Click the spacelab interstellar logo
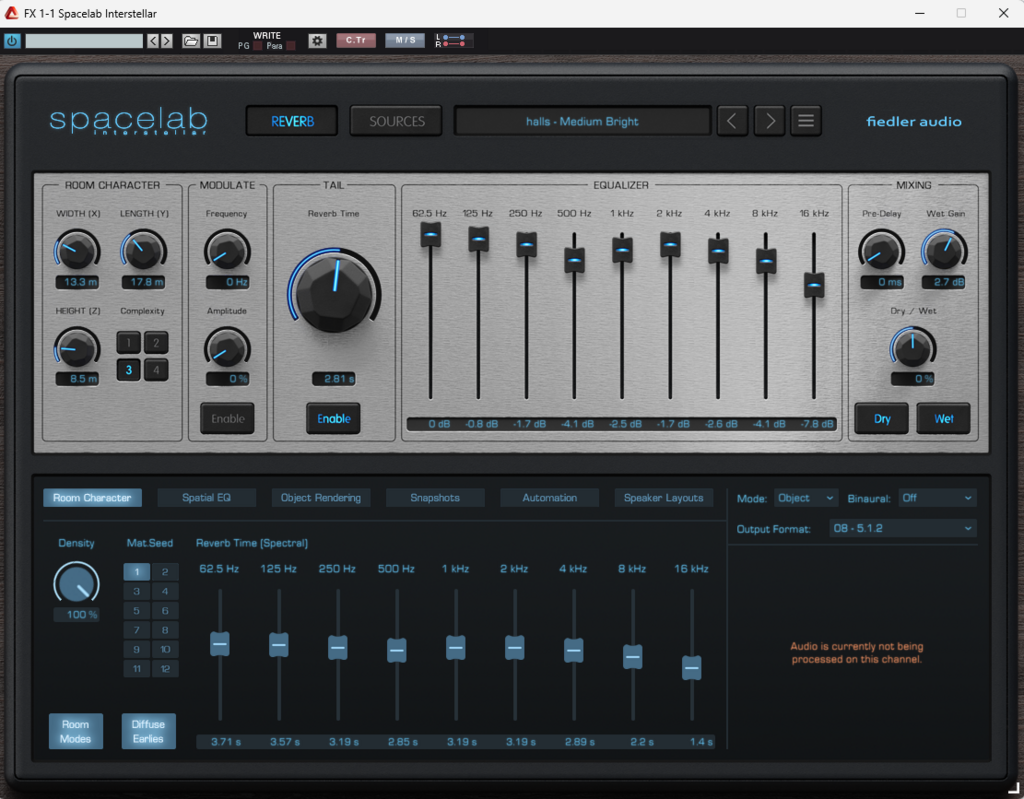Screen dimensions: 1024x799 click(x=129, y=122)
